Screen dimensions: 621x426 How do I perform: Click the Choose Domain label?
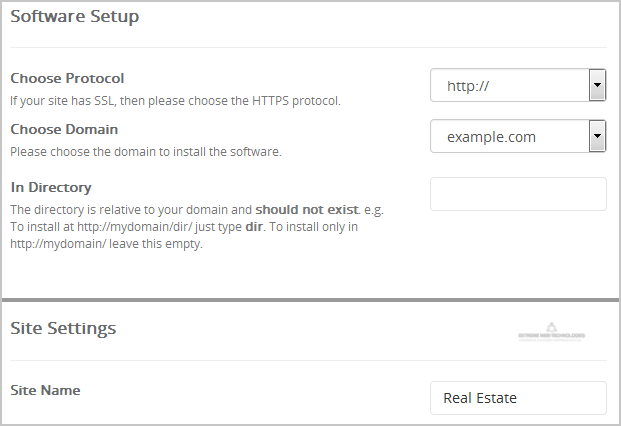(x=64, y=129)
